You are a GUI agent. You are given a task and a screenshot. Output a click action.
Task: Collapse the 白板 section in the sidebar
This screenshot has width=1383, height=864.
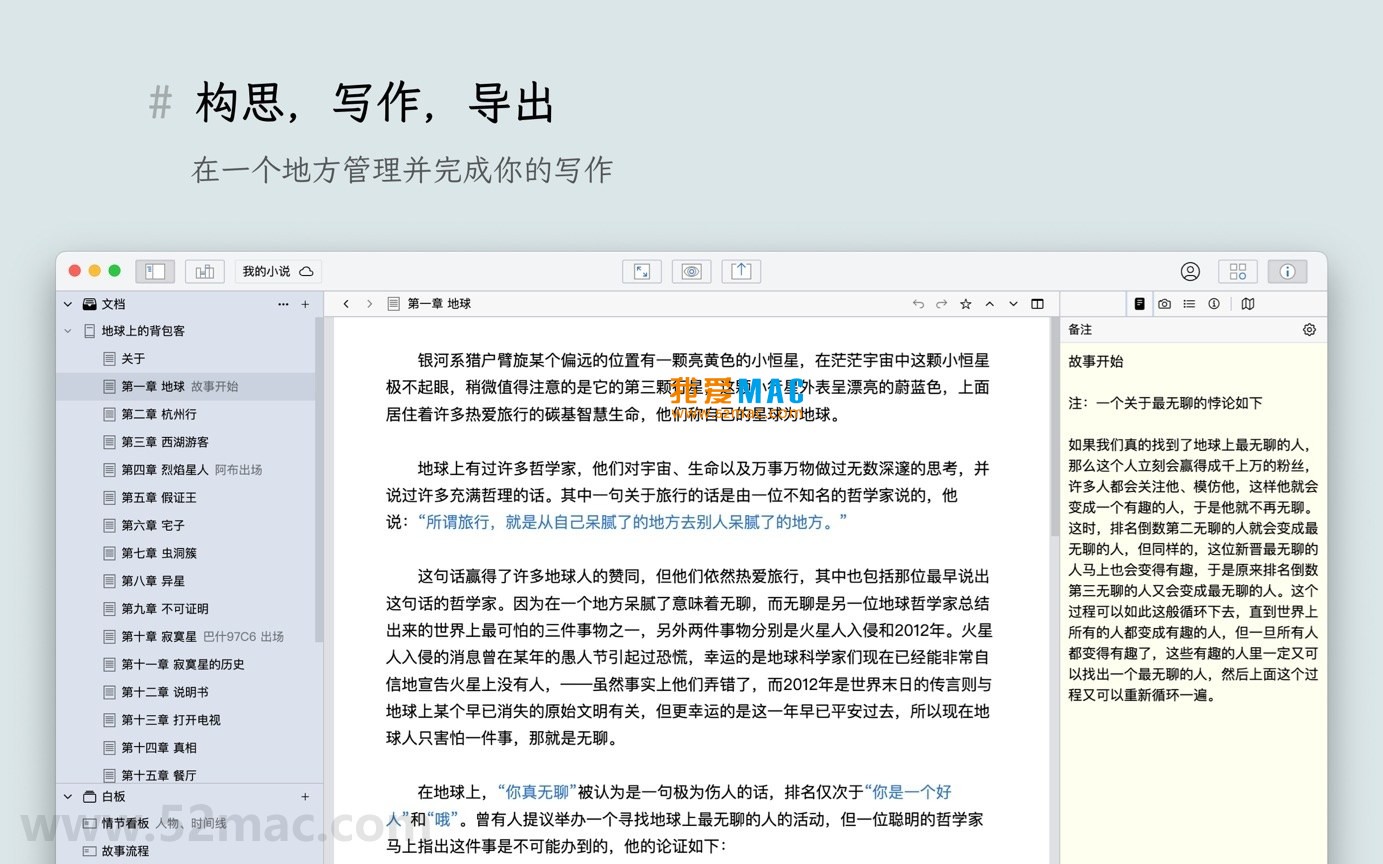pos(67,797)
